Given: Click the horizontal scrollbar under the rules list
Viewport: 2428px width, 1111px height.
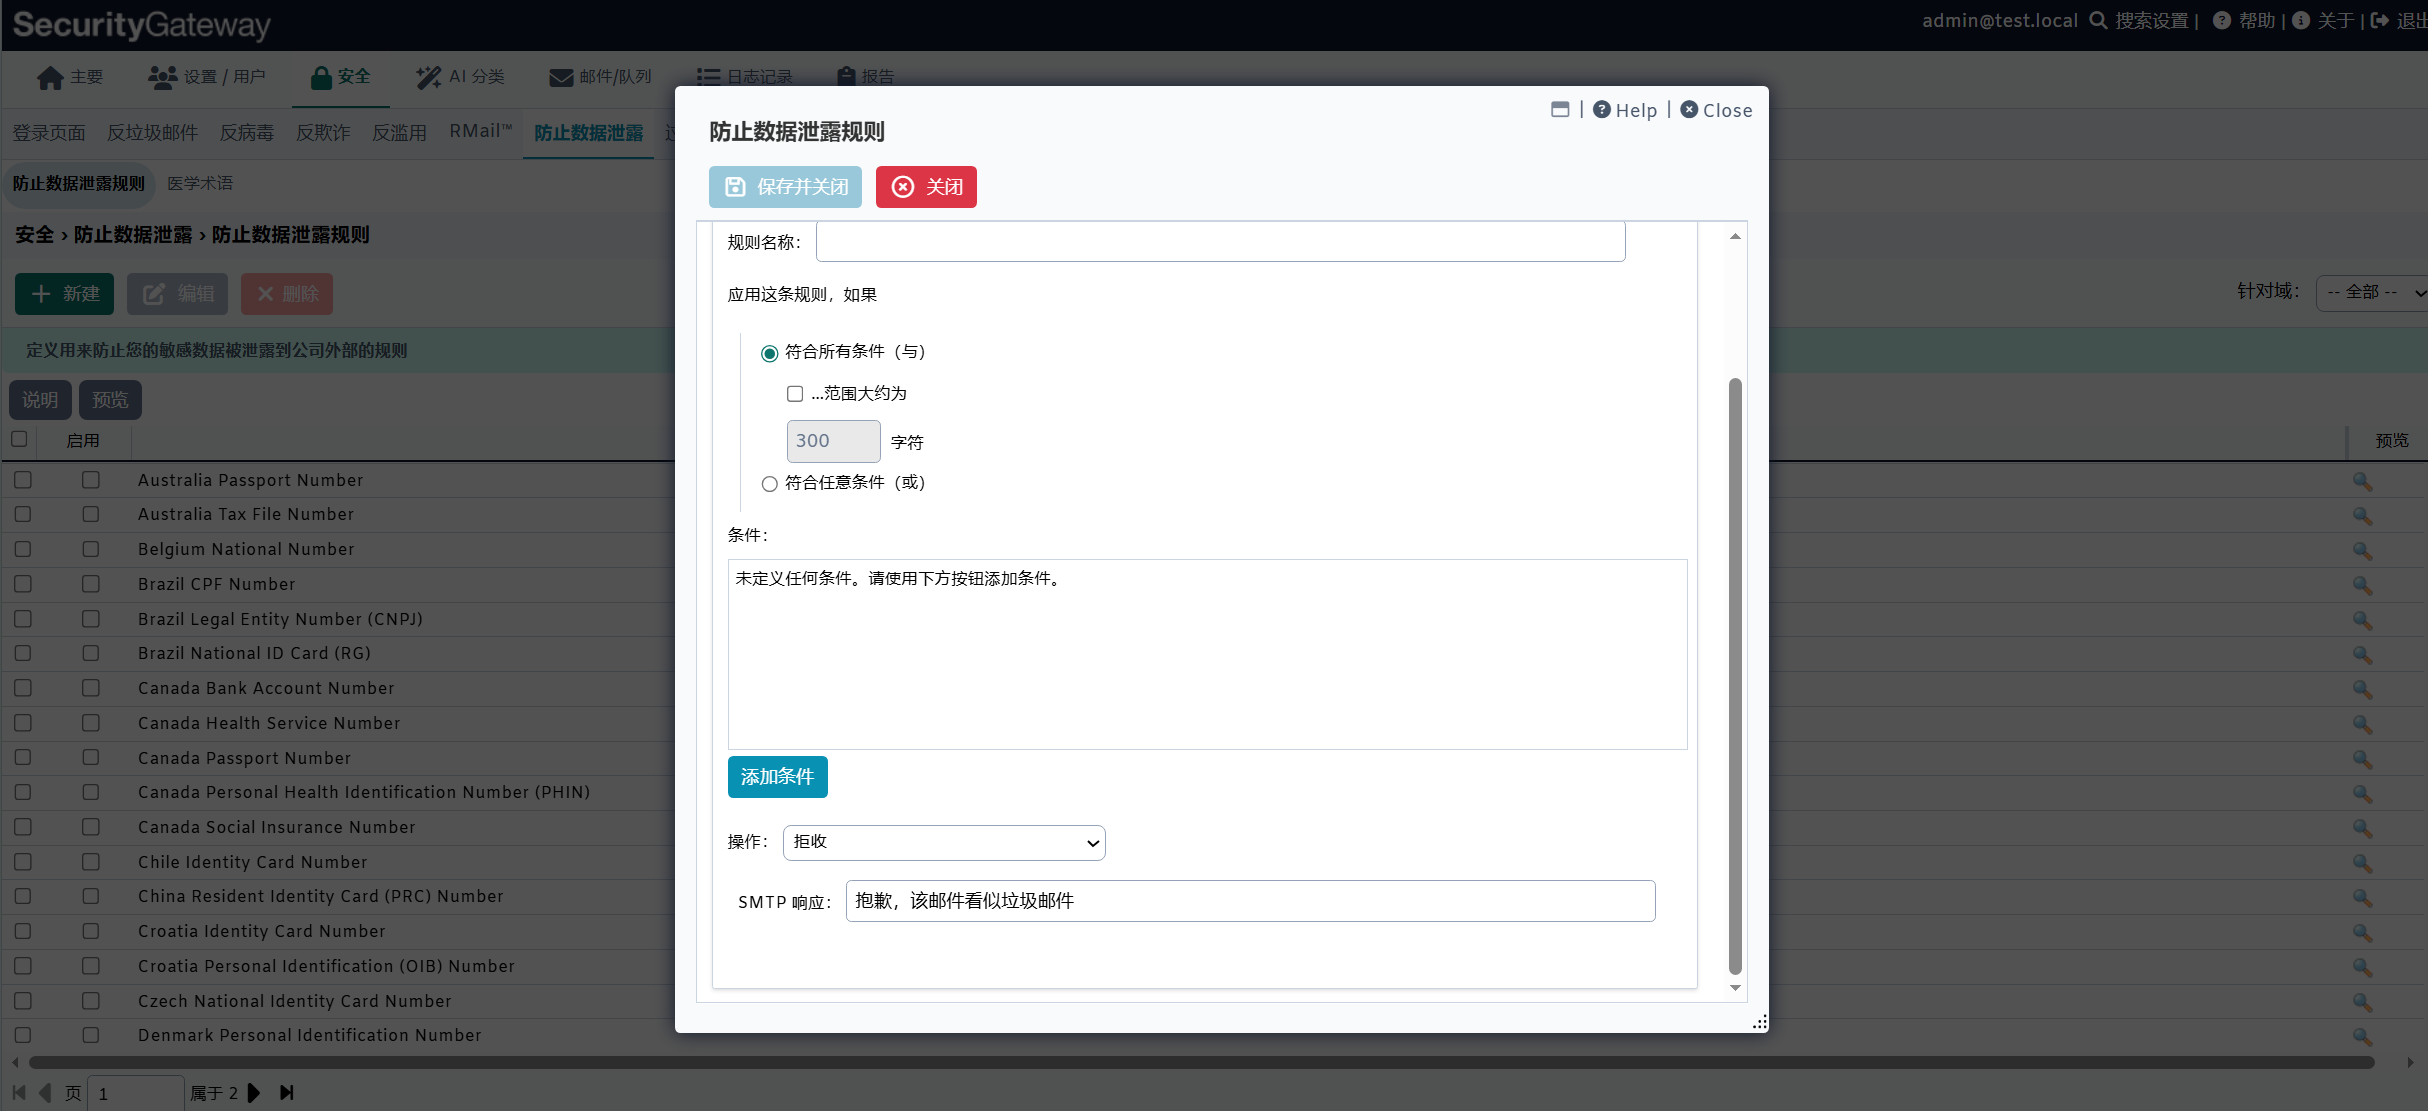Looking at the screenshot, I should click(x=1200, y=1062).
